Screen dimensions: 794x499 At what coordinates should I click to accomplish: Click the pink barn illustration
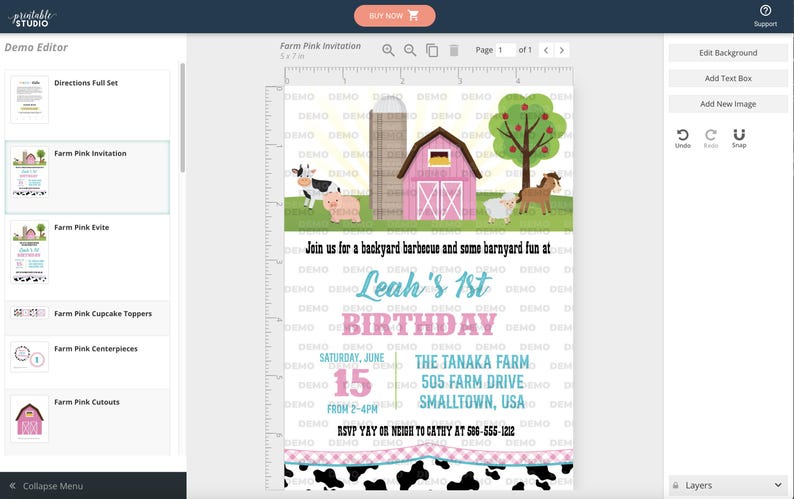pos(439,175)
